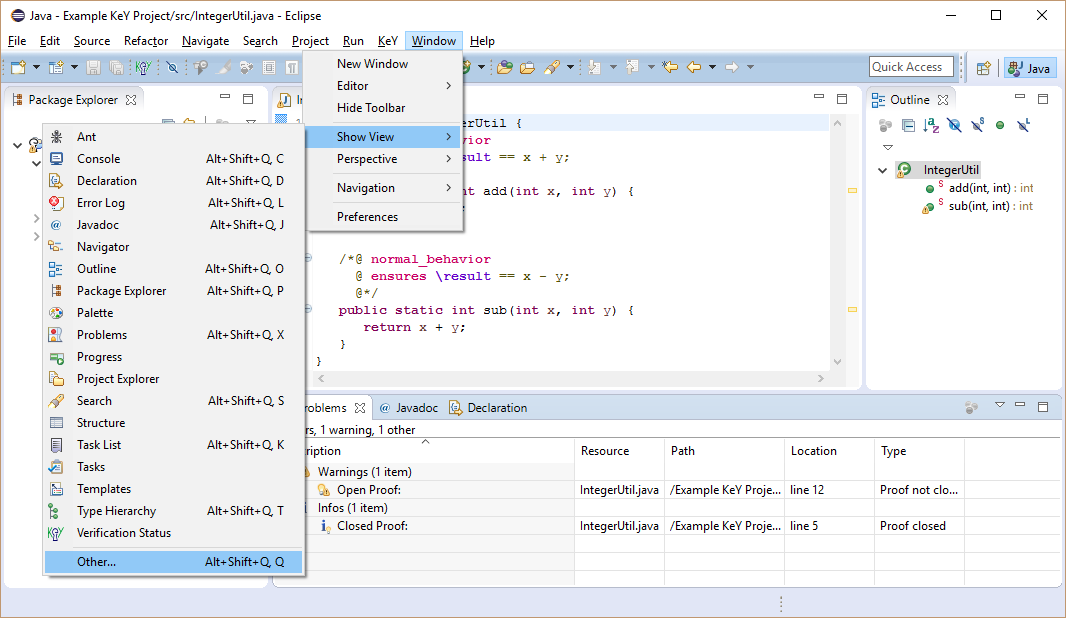Close the Package Explorer view tab
The height and width of the screenshot is (618, 1066).
click(131, 99)
